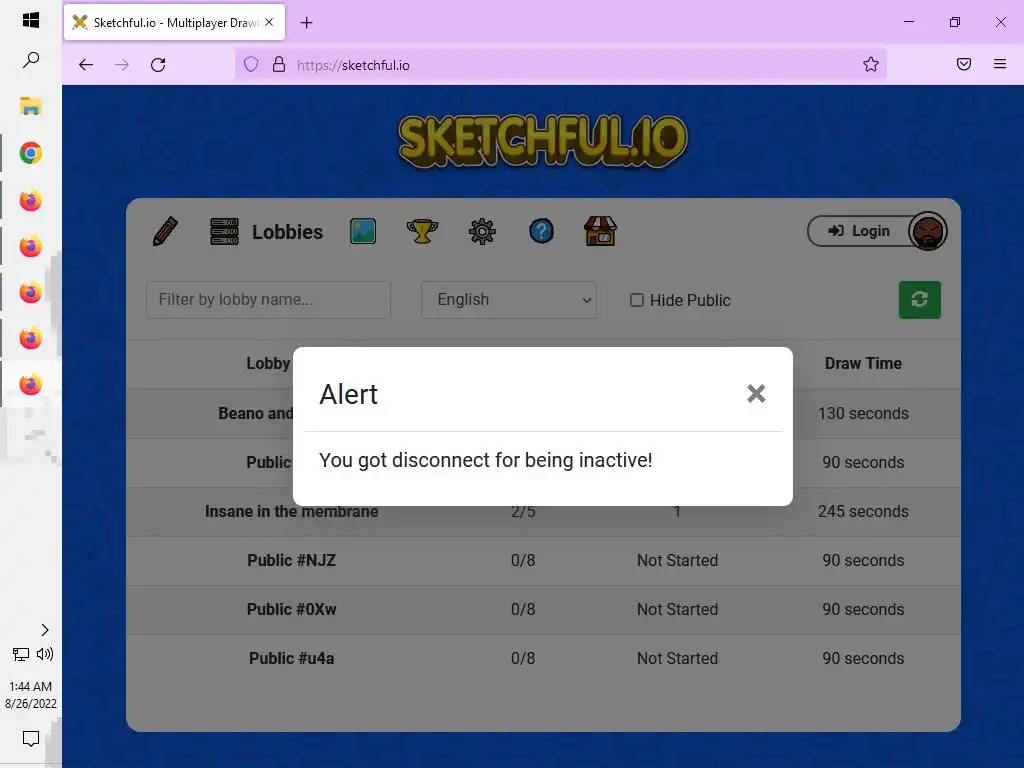1024x768 pixels.
Task: Open the trophy leaderboard icon
Action: coord(422,231)
